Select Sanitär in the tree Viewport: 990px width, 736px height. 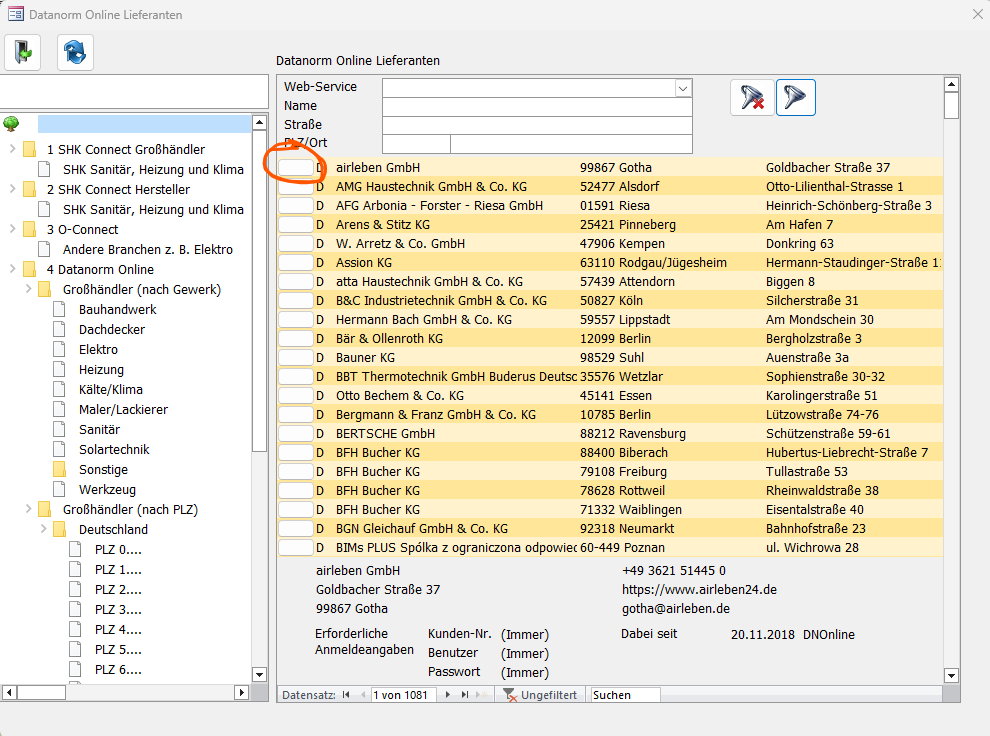pos(99,430)
